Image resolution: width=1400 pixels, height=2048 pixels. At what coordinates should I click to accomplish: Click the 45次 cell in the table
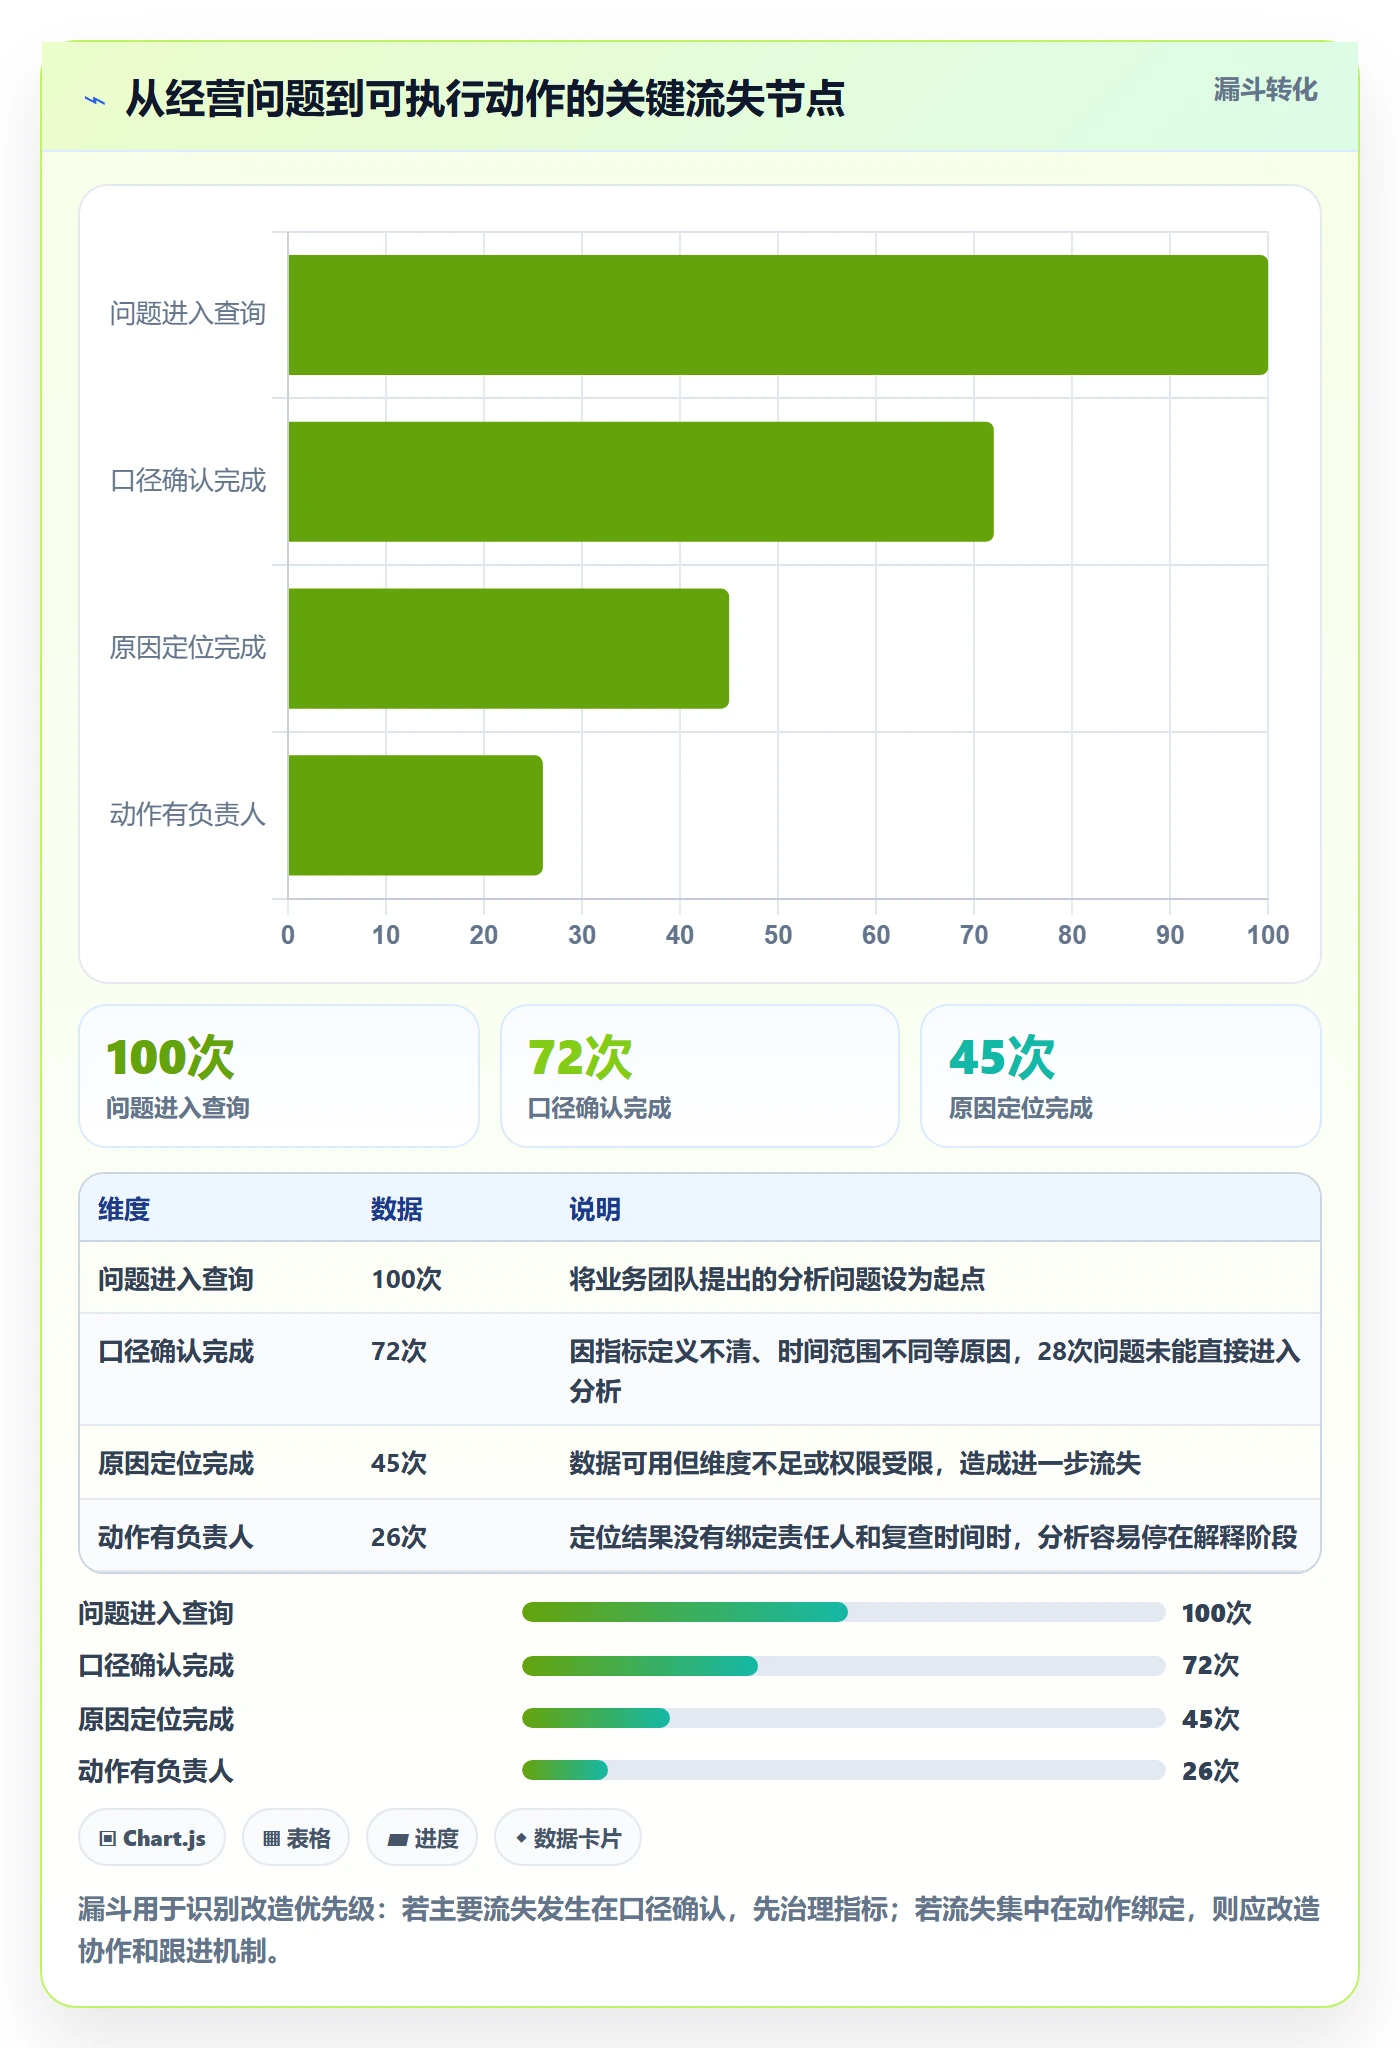tap(399, 1463)
